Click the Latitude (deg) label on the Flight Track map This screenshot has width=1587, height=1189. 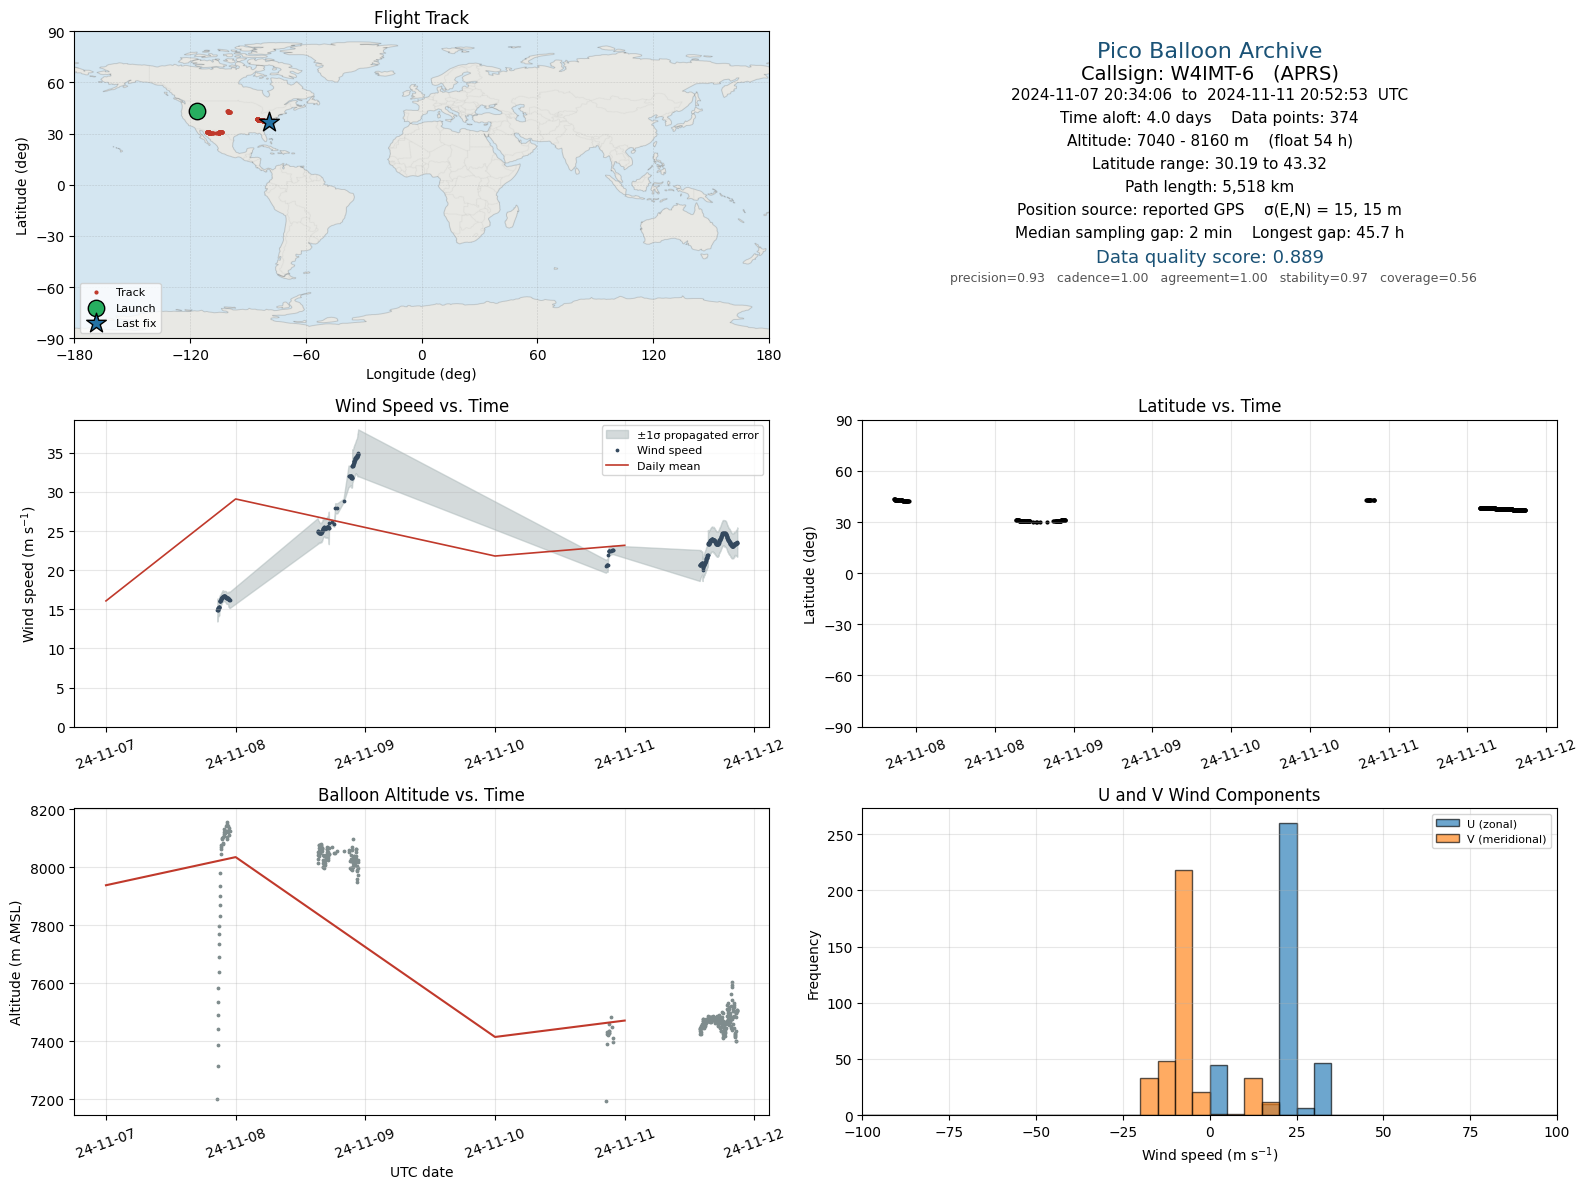pyautogui.click(x=22, y=186)
